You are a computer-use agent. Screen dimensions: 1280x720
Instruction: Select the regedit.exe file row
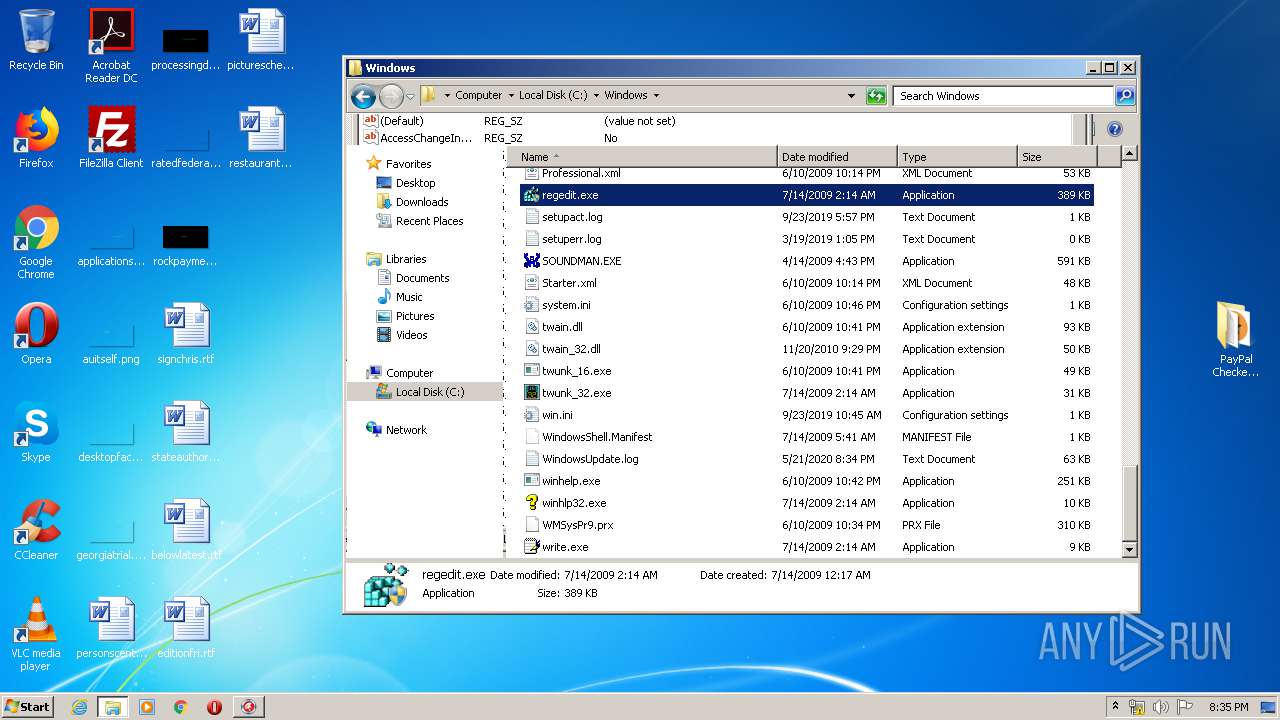[806, 195]
